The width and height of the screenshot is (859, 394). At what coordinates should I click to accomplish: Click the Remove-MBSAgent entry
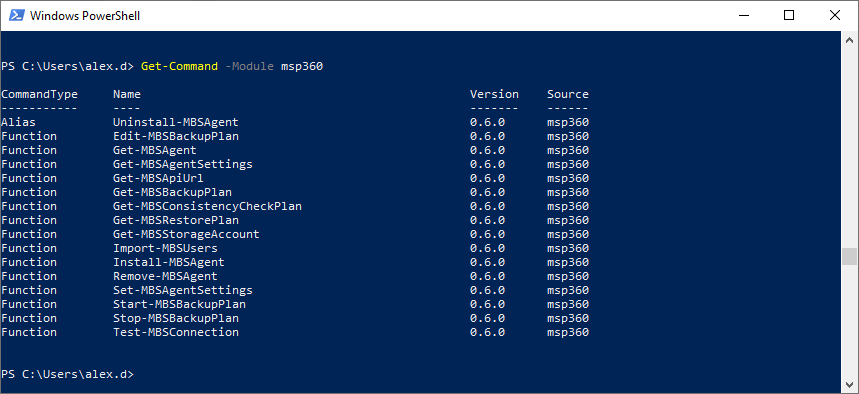(x=165, y=276)
